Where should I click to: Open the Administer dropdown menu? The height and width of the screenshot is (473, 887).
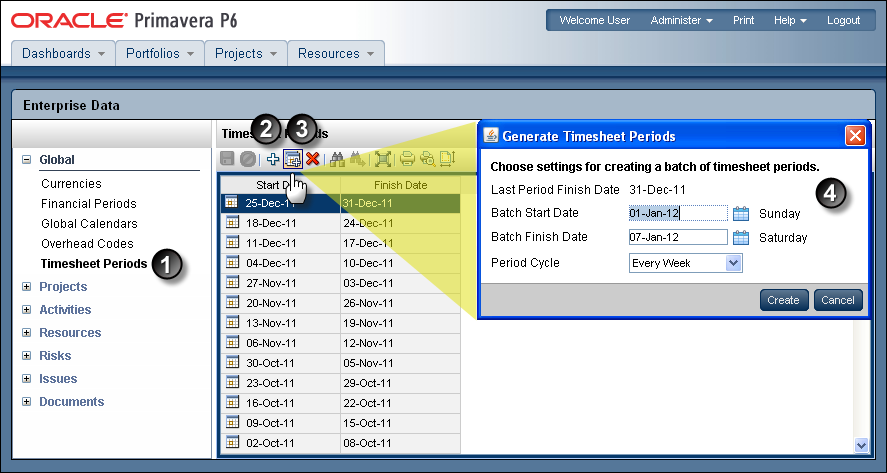(681, 20)
